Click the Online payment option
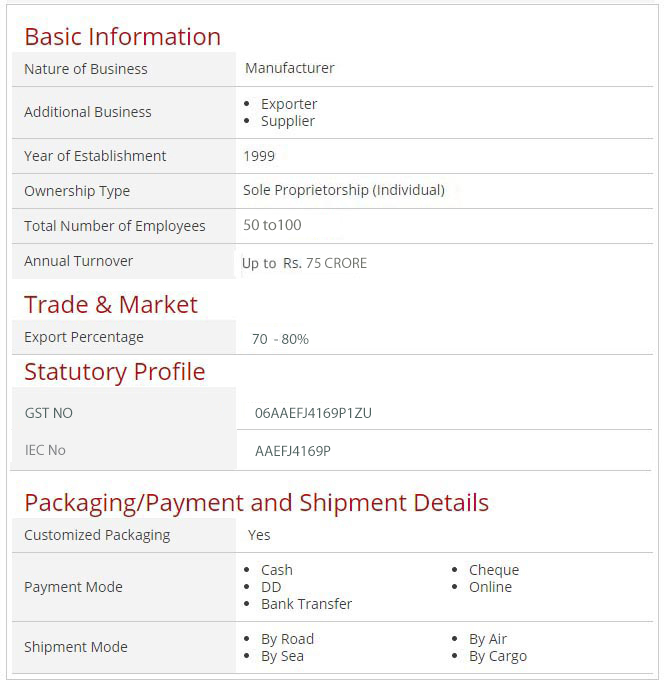The height and width of the screenshot is (700, 664). [490, 587]
